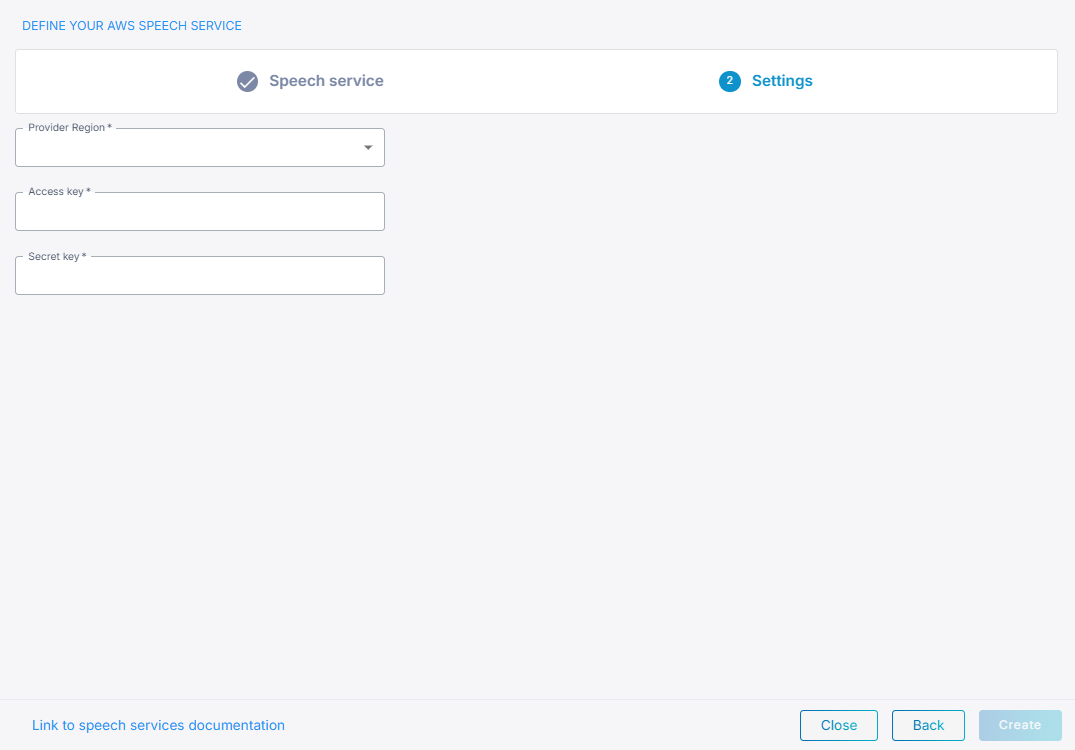Focus the Secret key input field
This screenshot has width=1075, height=750.
pos(200,276)
